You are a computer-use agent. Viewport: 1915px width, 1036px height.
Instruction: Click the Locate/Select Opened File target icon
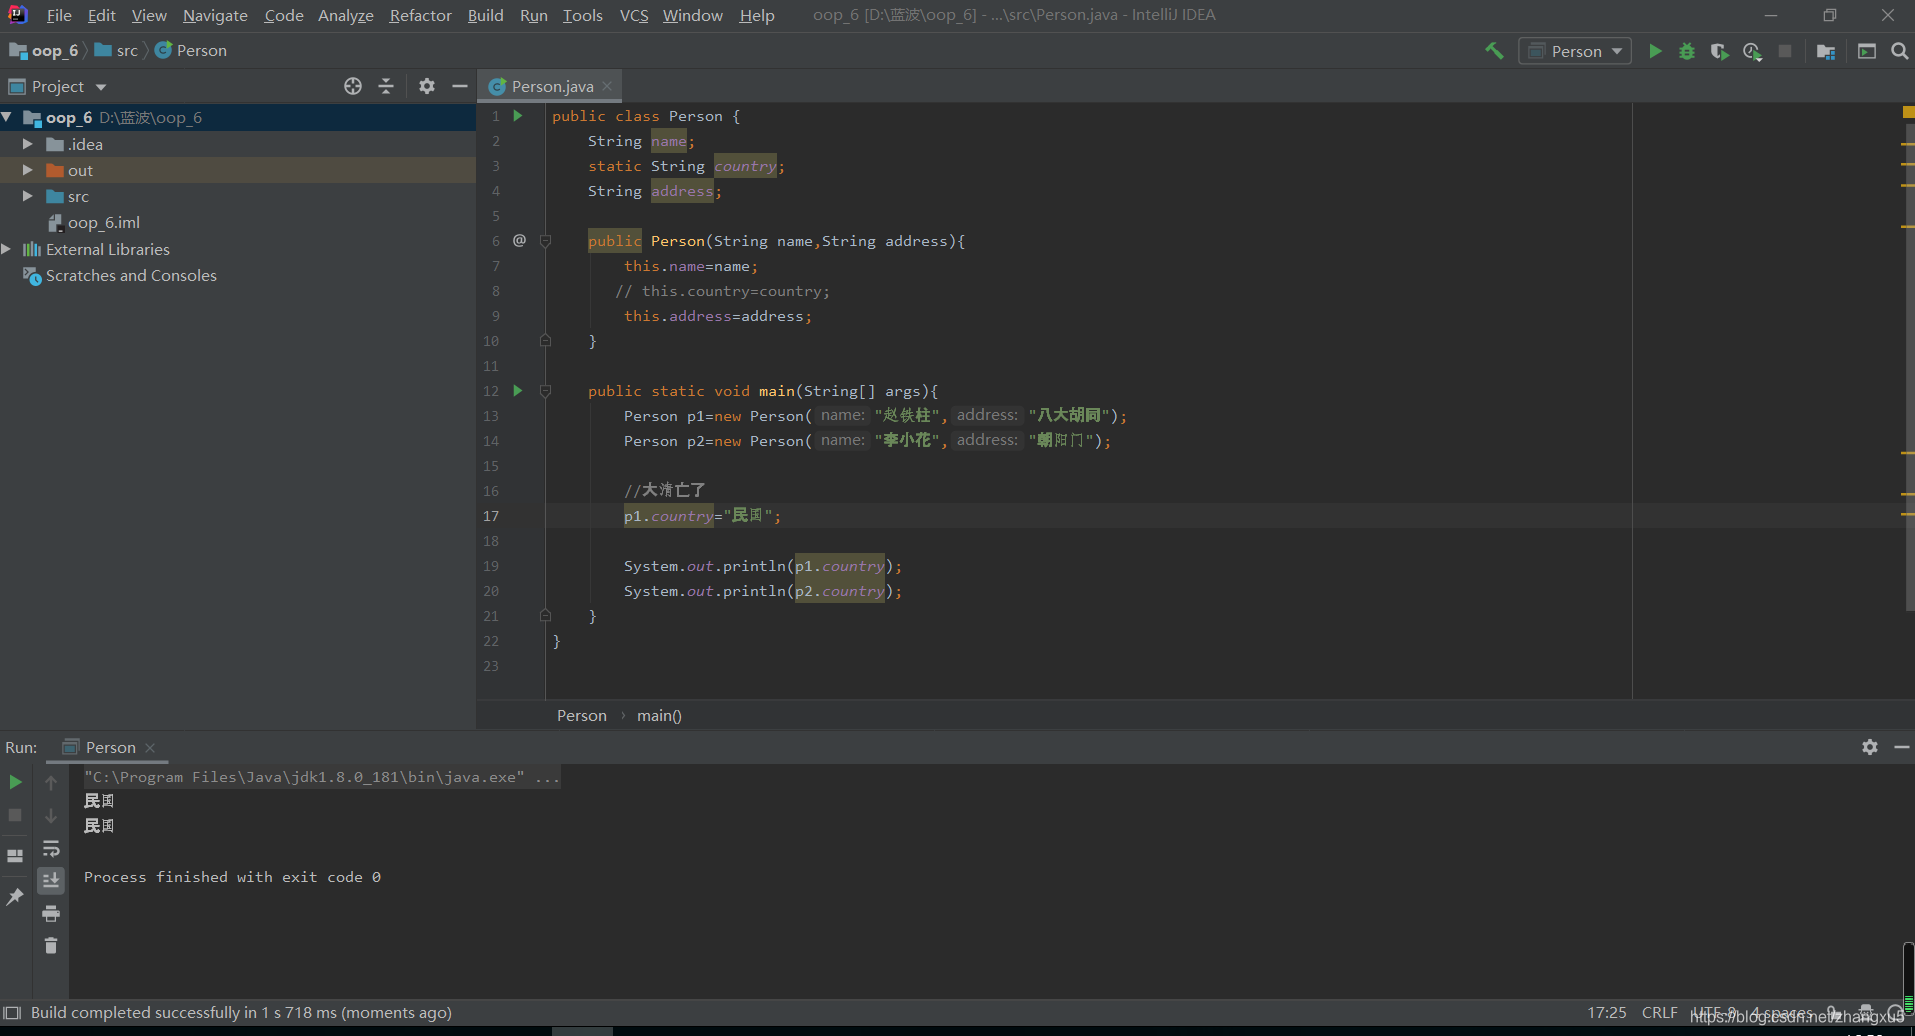coord(353,86)
